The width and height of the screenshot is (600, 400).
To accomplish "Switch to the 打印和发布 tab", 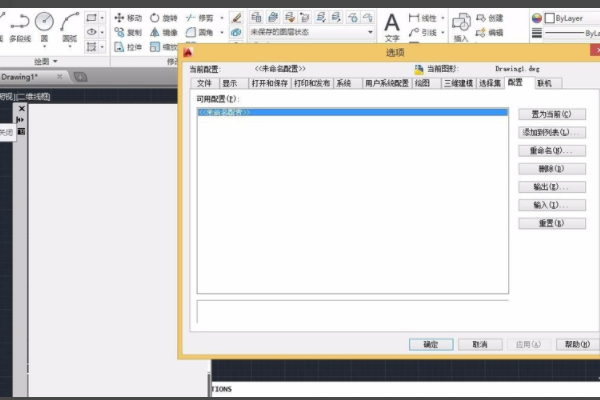I will 312,83.
